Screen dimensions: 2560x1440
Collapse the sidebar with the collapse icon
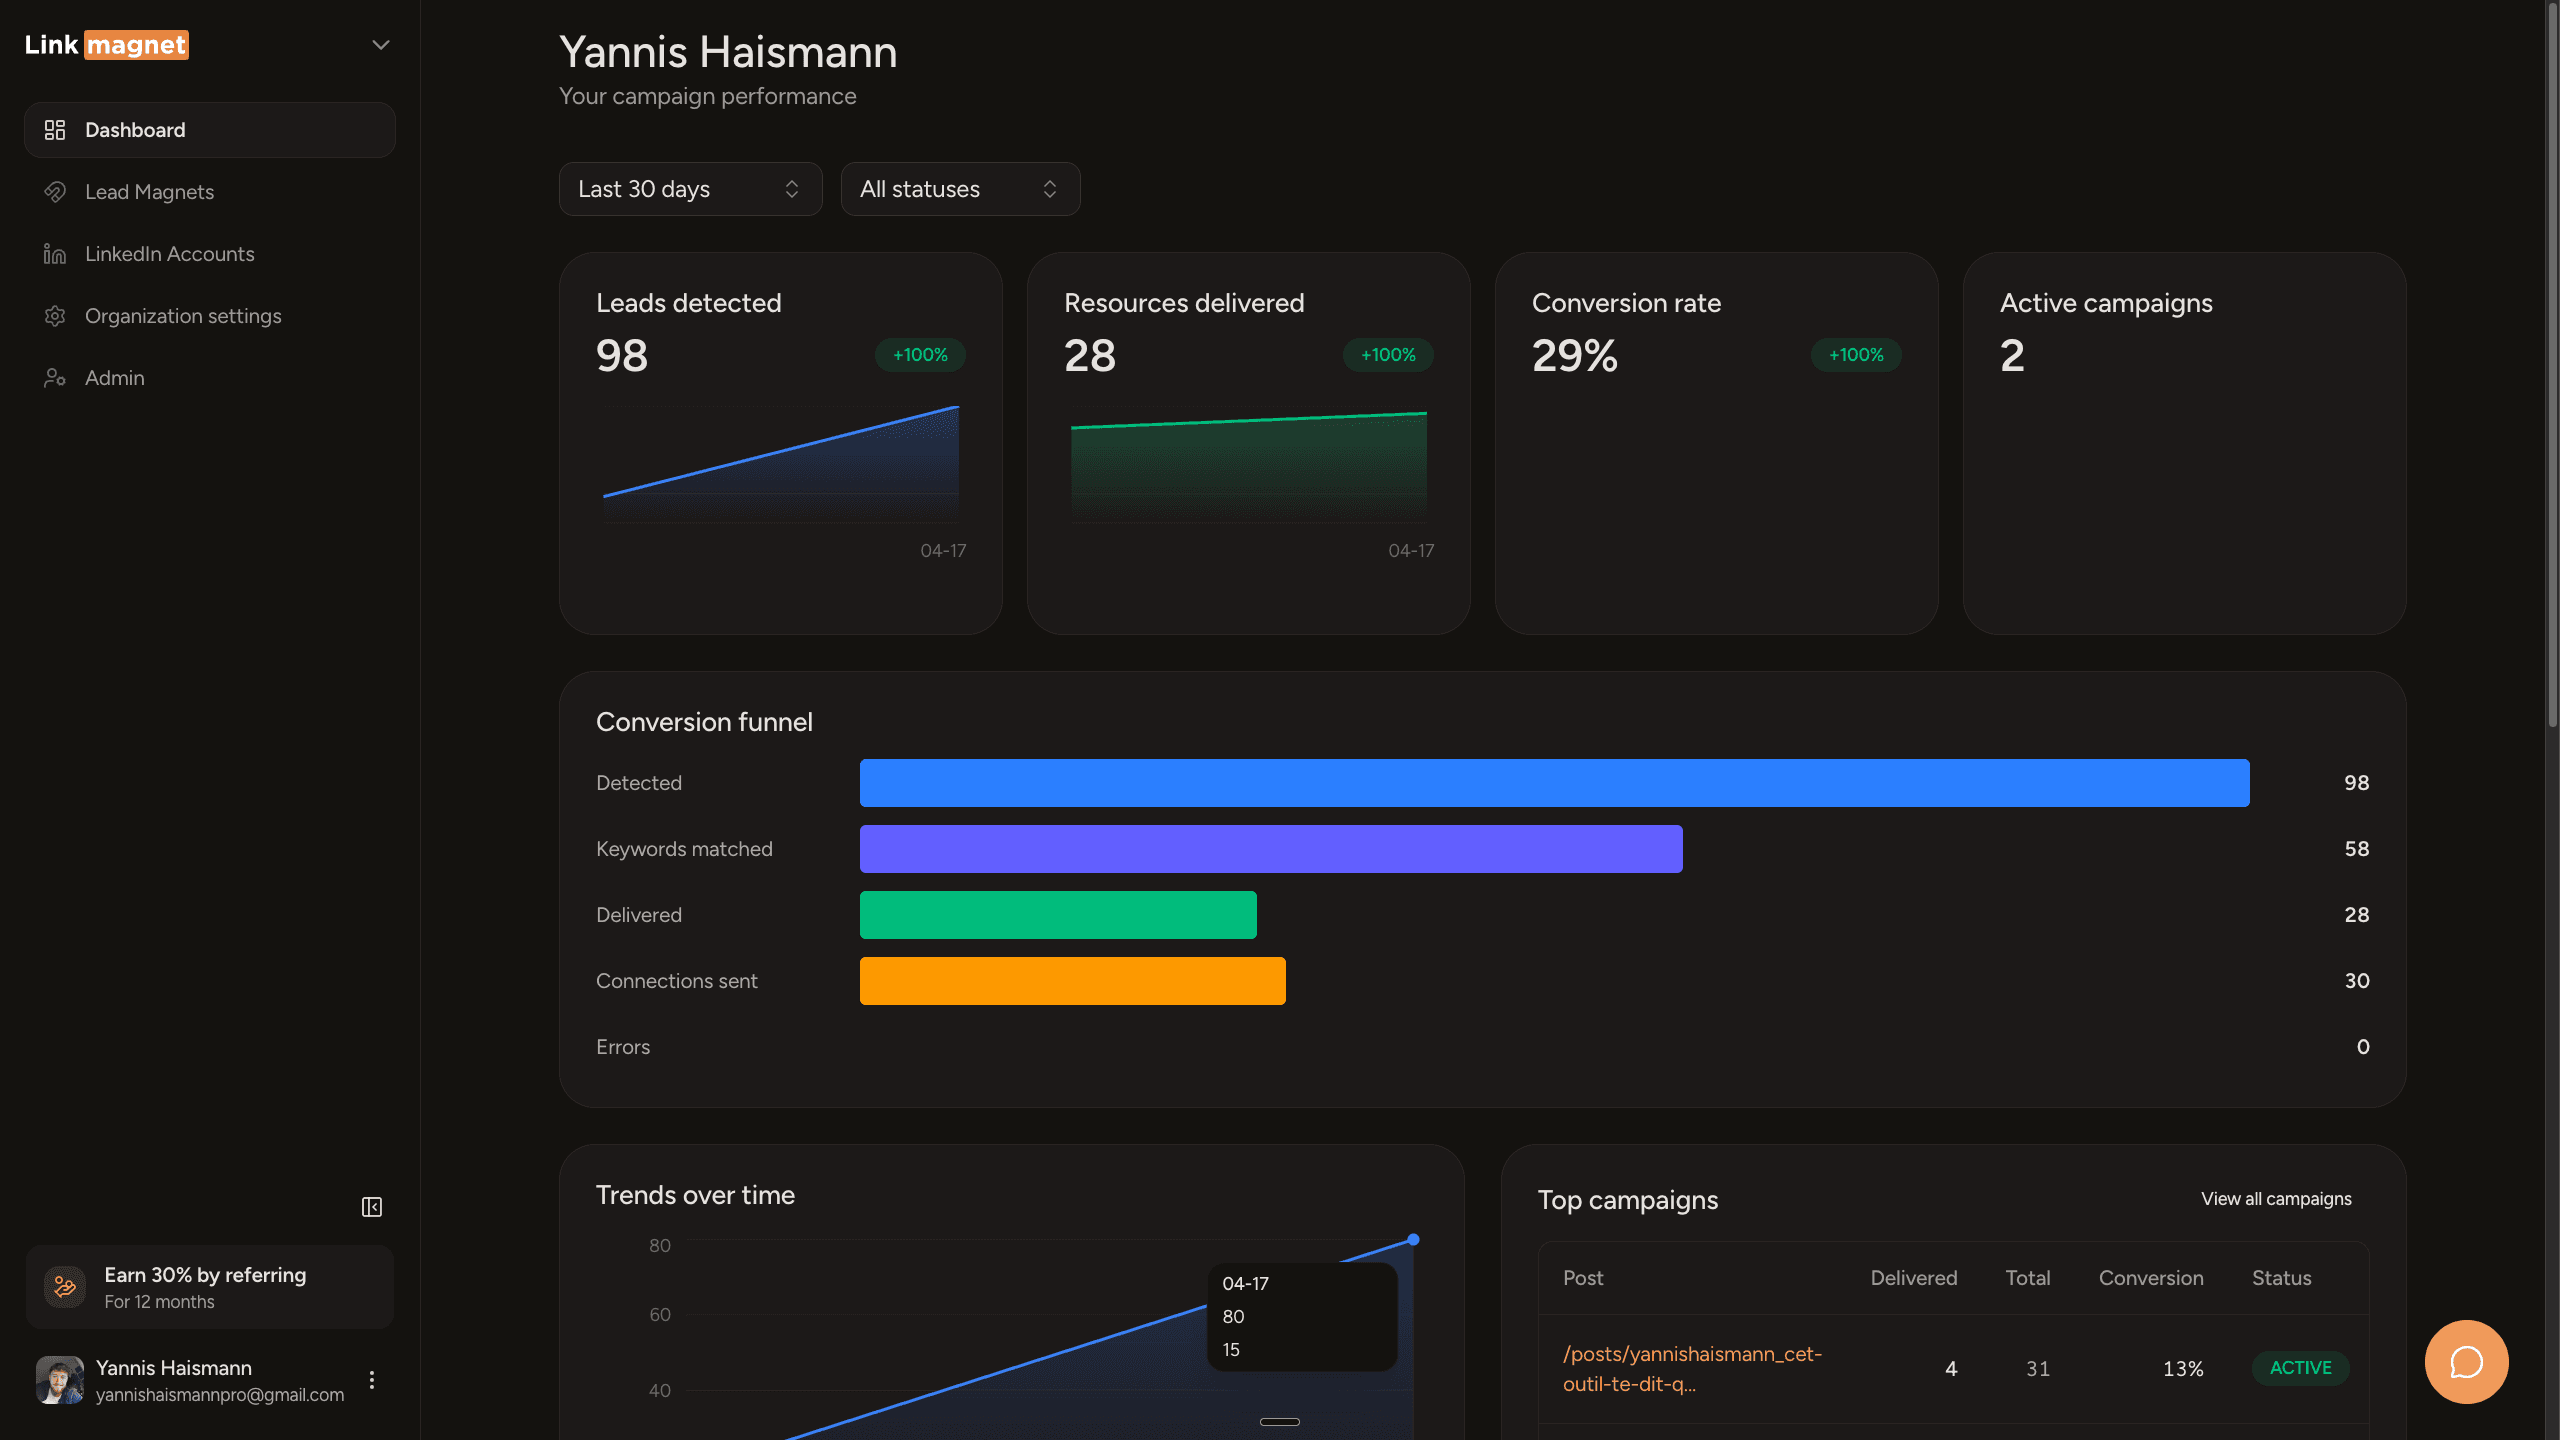(x=371, y=1206)
